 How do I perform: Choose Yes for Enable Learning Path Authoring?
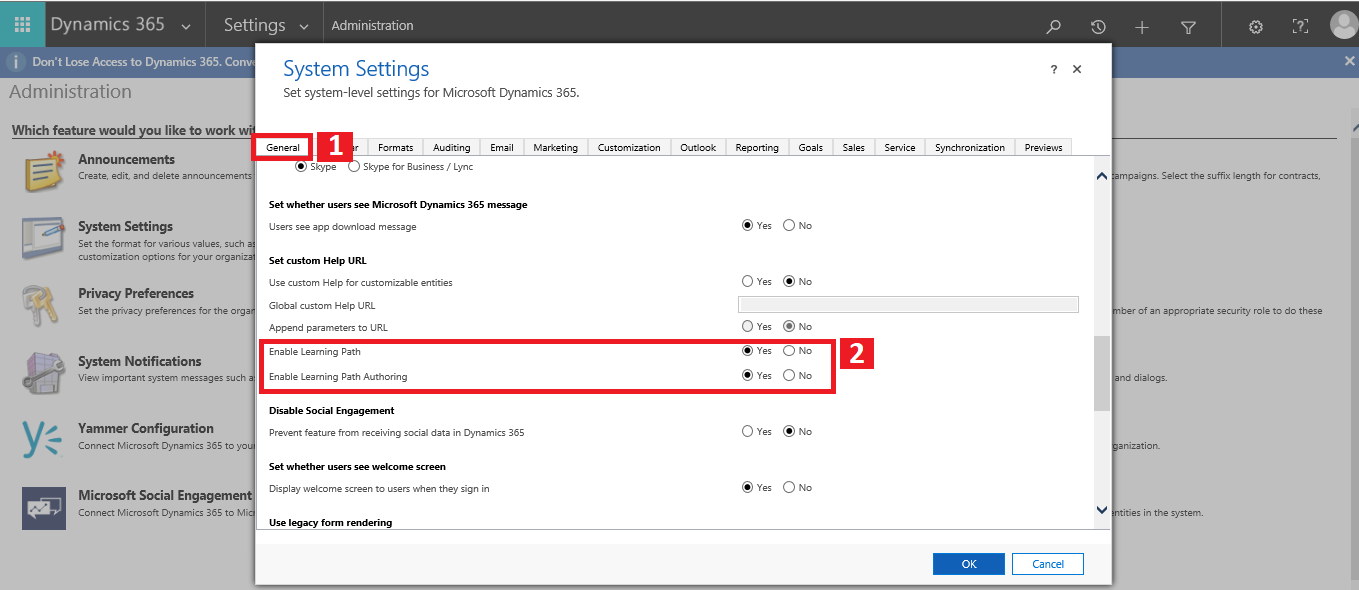[747, 376]
